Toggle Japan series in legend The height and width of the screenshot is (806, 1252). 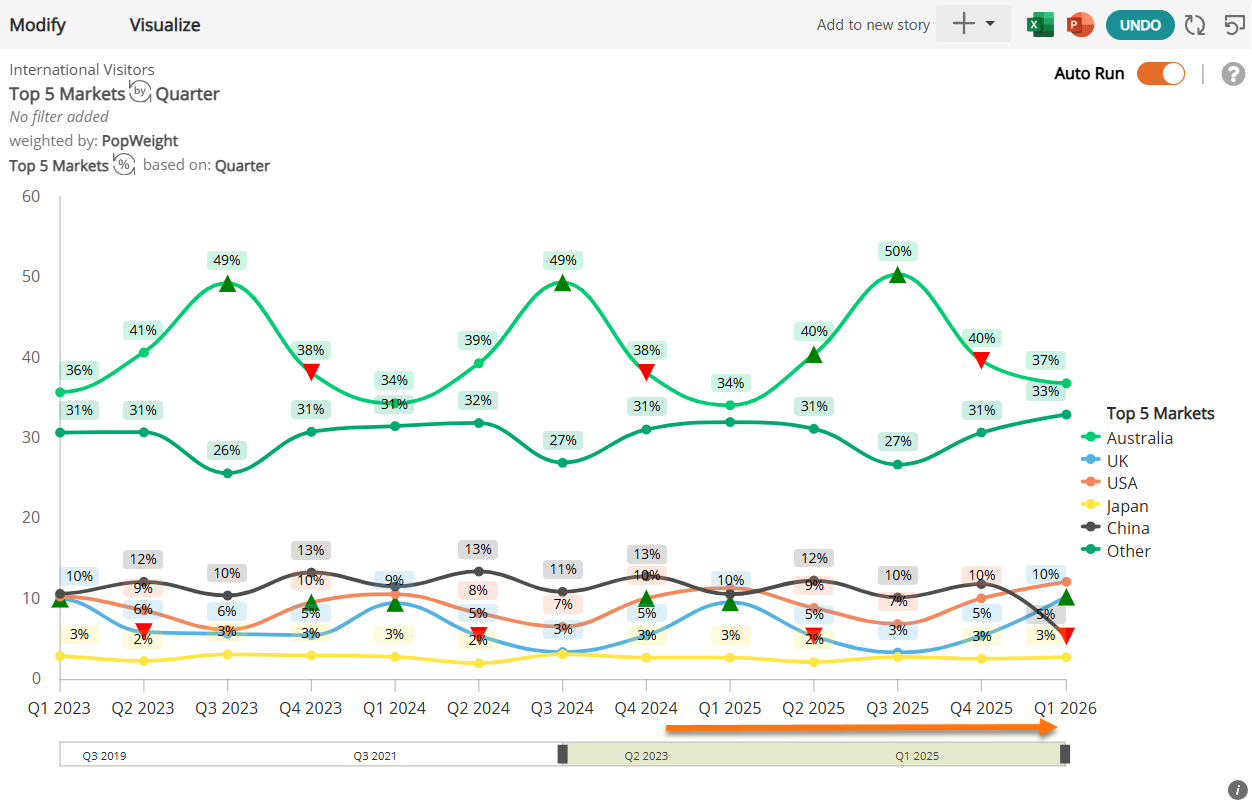click(1116, 506)
